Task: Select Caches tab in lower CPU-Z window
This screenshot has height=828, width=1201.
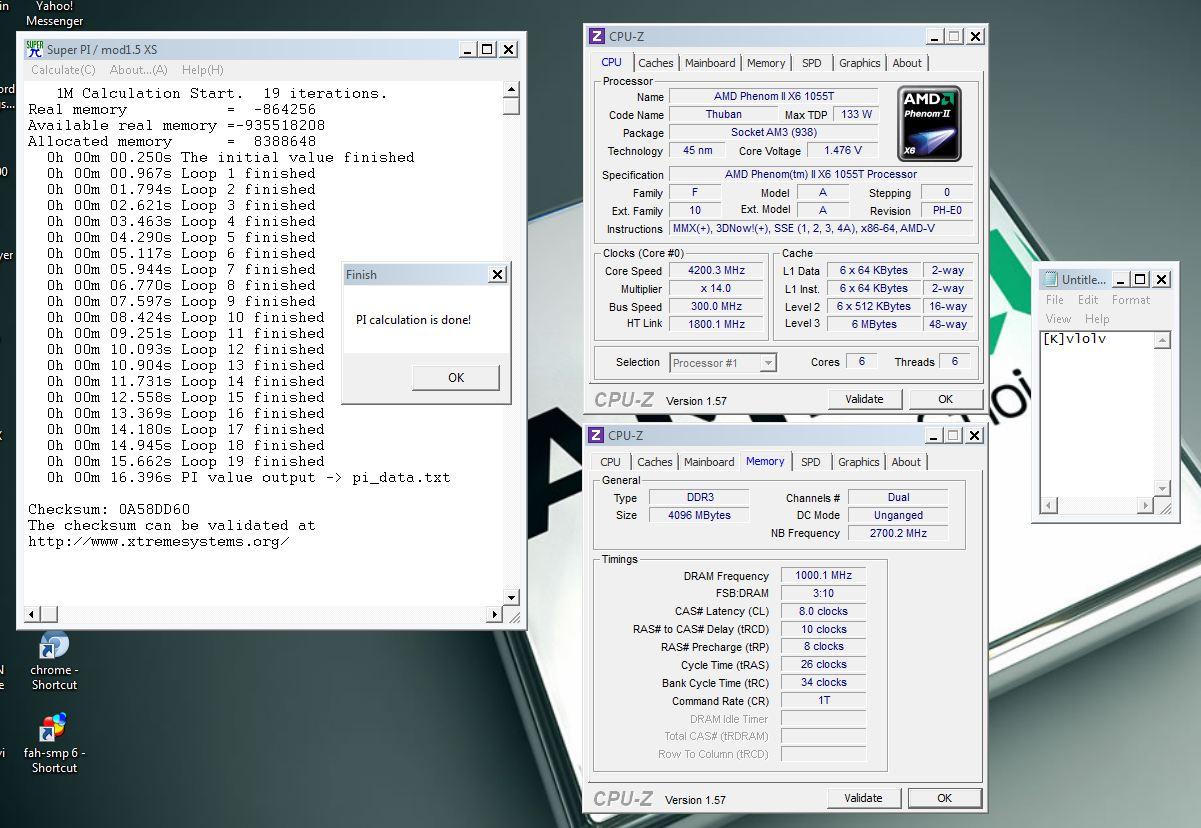Action: [655, 462]
